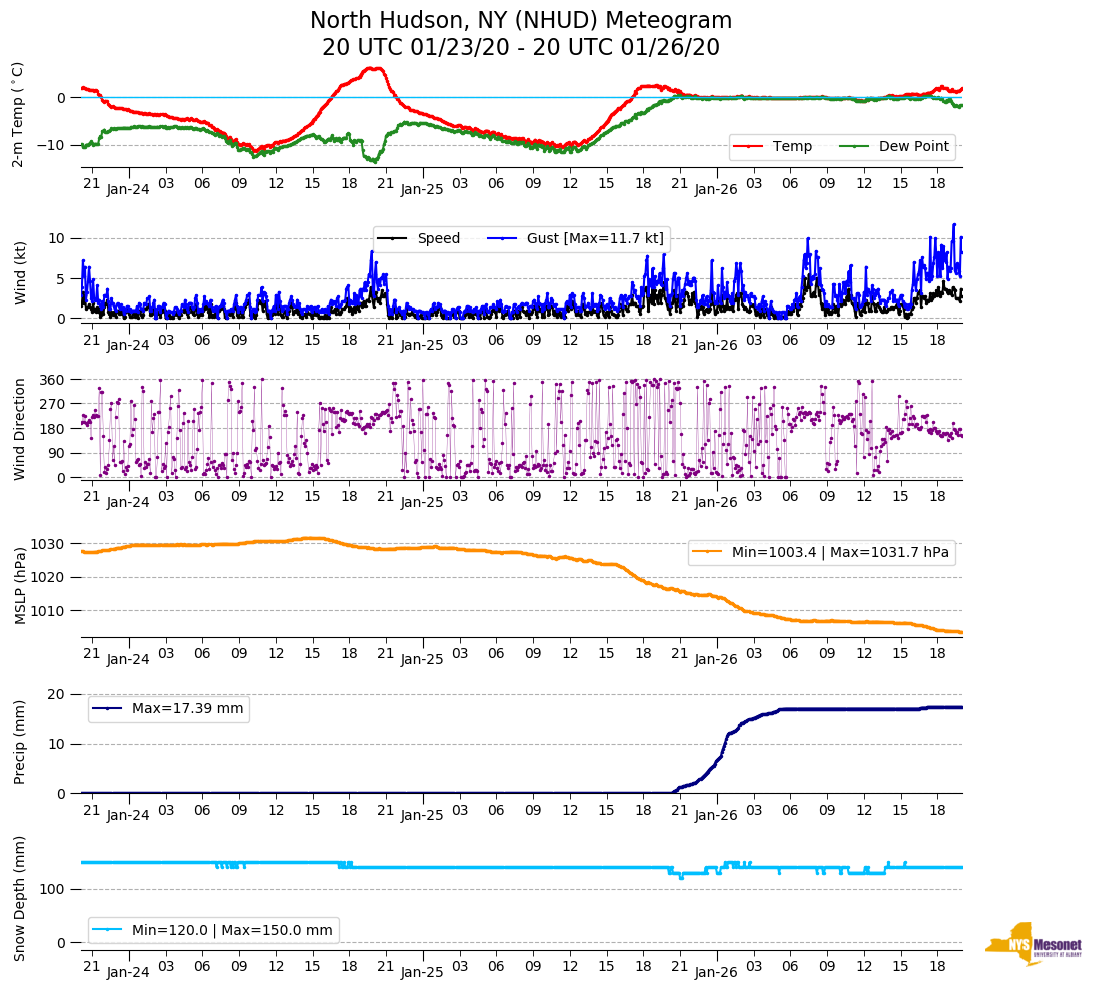
Task: Click the date range subtitle under the title
Action: pos(521,48)
